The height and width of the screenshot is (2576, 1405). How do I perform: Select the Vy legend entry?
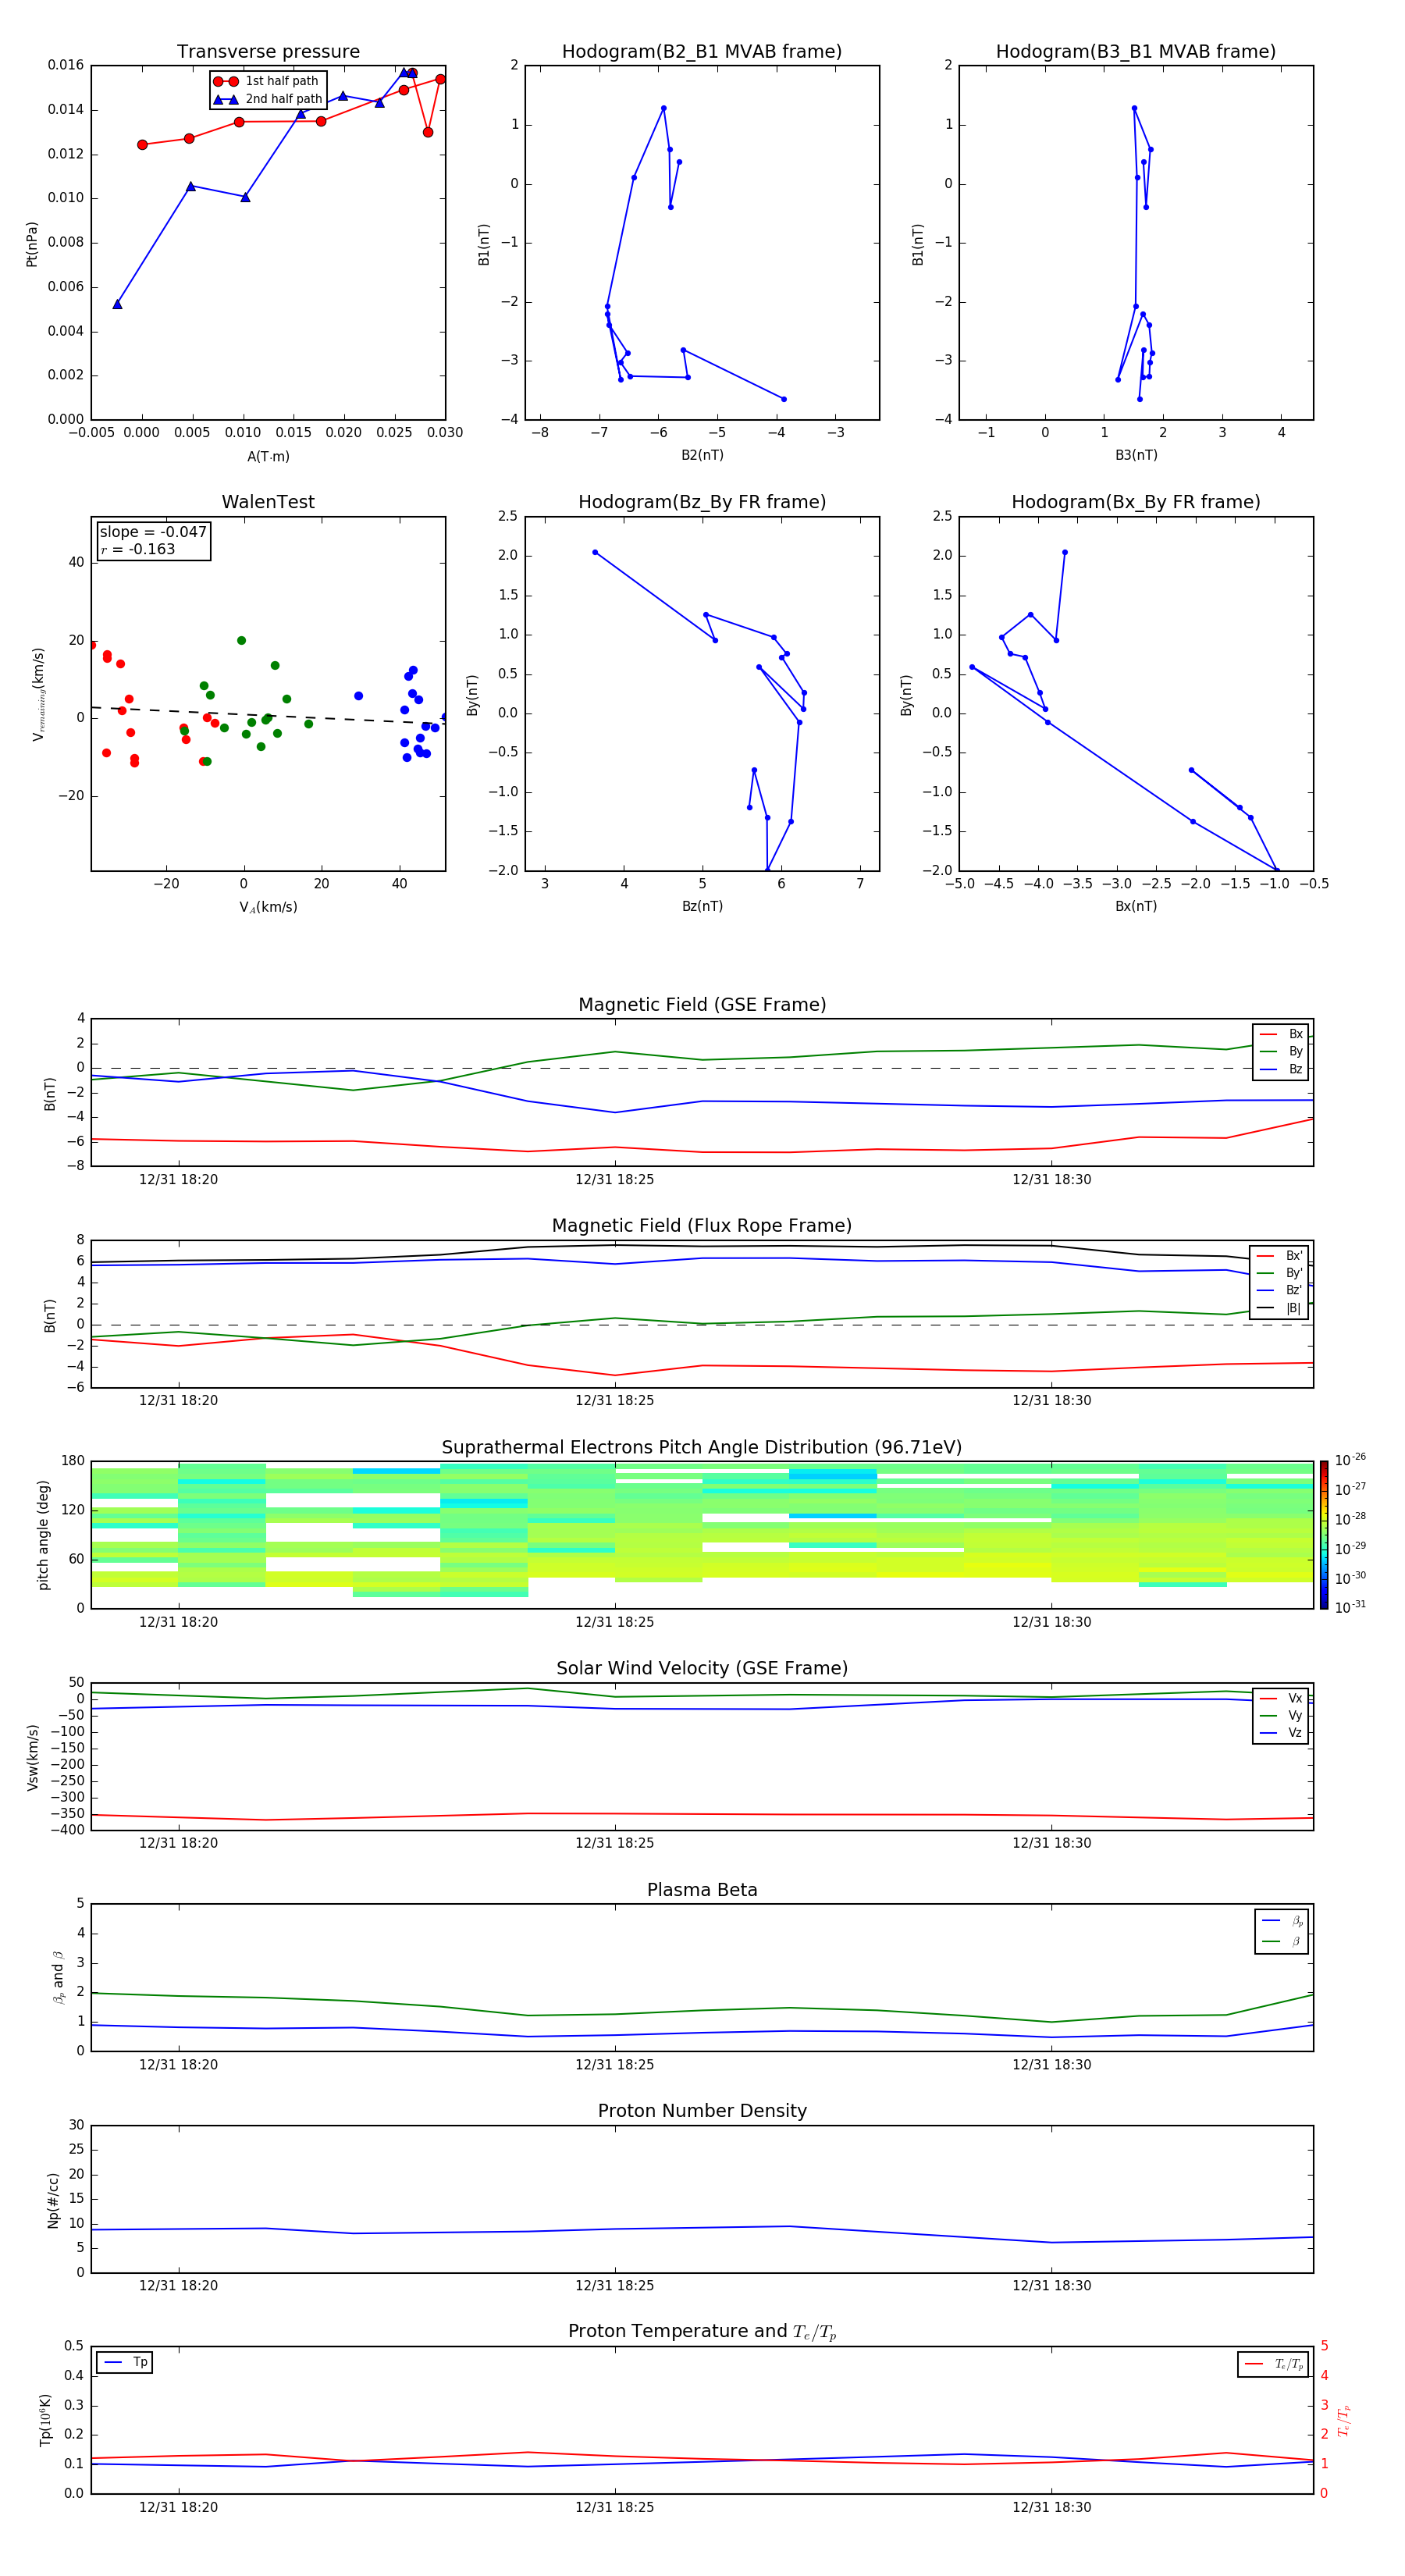coord(1281,1716)
